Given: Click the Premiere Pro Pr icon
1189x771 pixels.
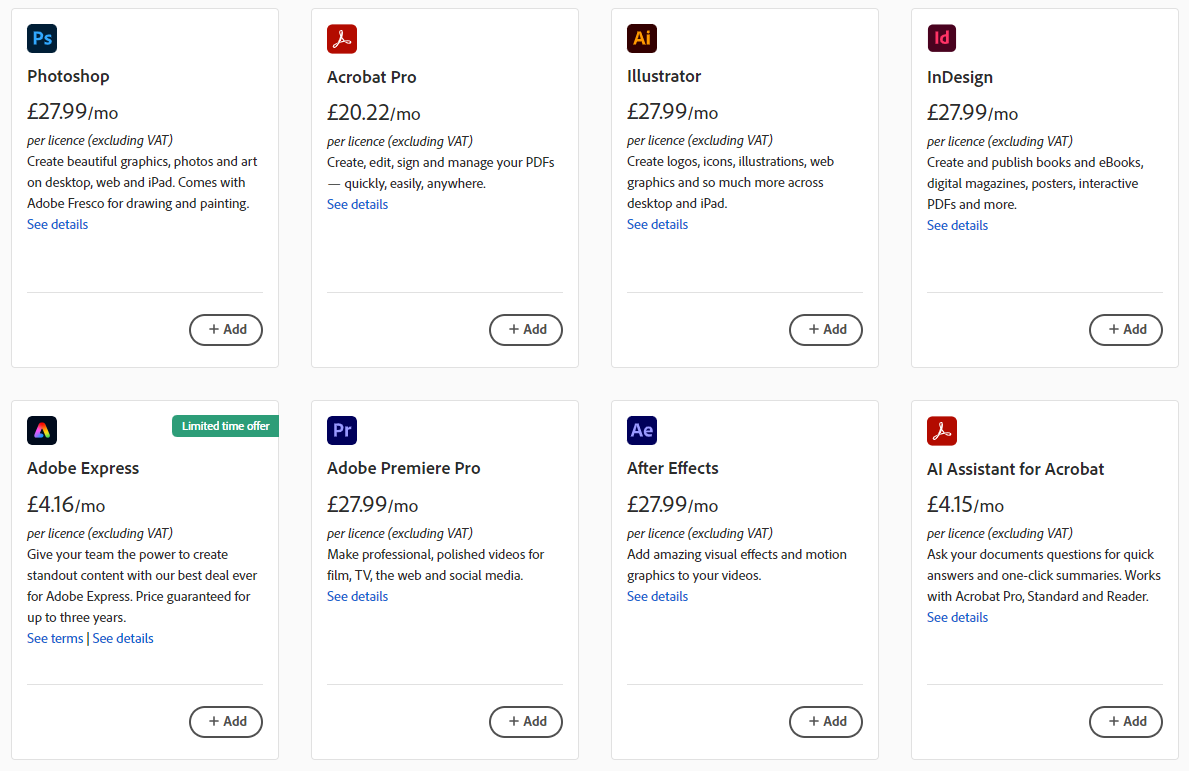Looking at the screenshot, I should click(x=342, y=431).
